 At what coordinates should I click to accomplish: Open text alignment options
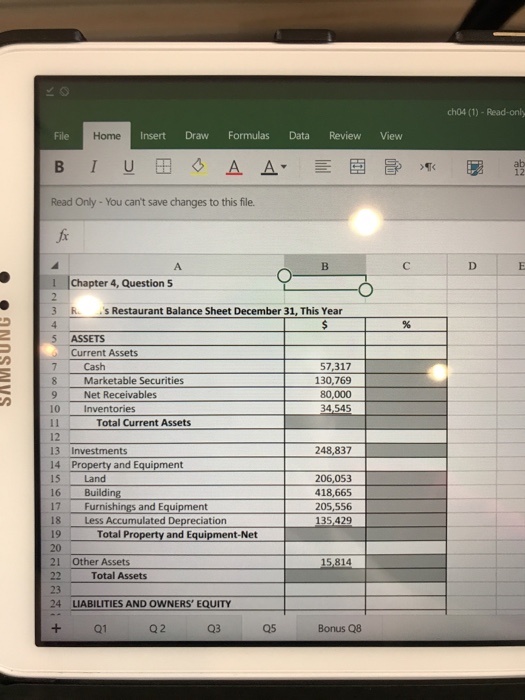coord(323,167)
